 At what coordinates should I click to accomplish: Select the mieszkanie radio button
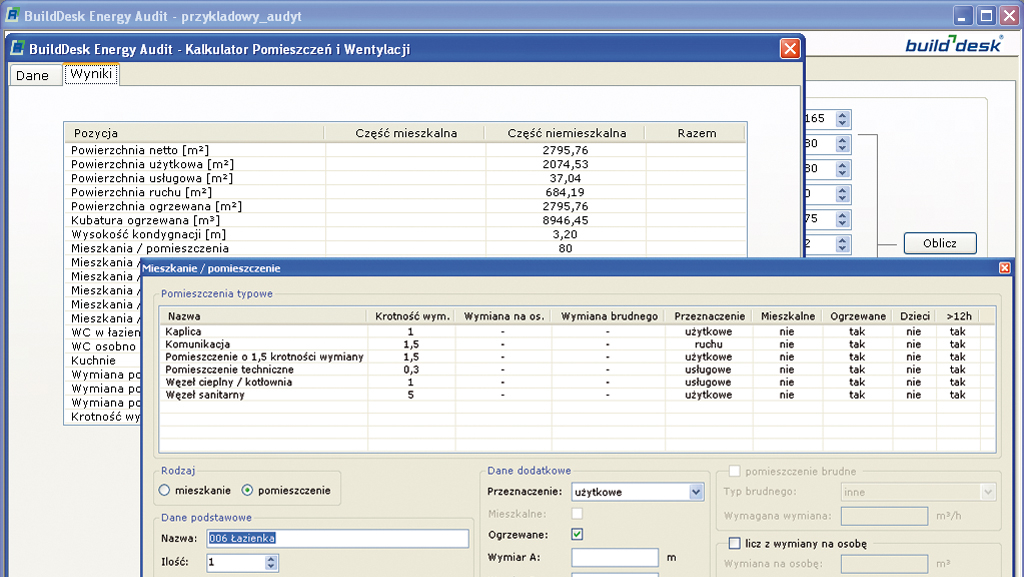pyautogui.click(x=164, y=490)
